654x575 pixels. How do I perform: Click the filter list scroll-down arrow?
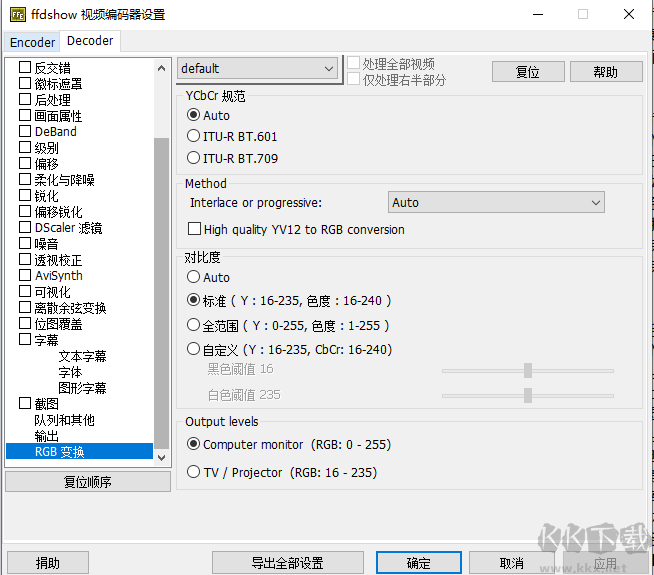pyautogui.click(x=161, y=457)
